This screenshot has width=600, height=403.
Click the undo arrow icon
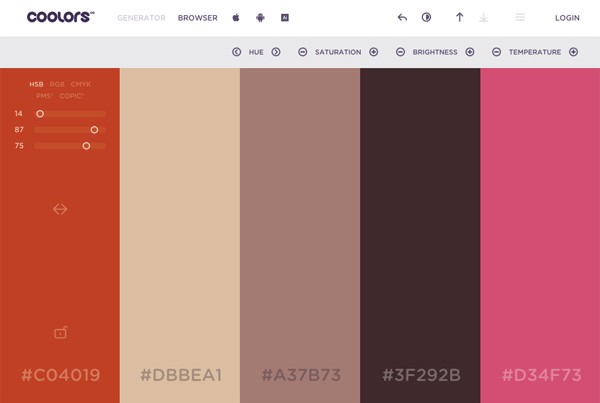pyautogui.click(x=402, y=18)
